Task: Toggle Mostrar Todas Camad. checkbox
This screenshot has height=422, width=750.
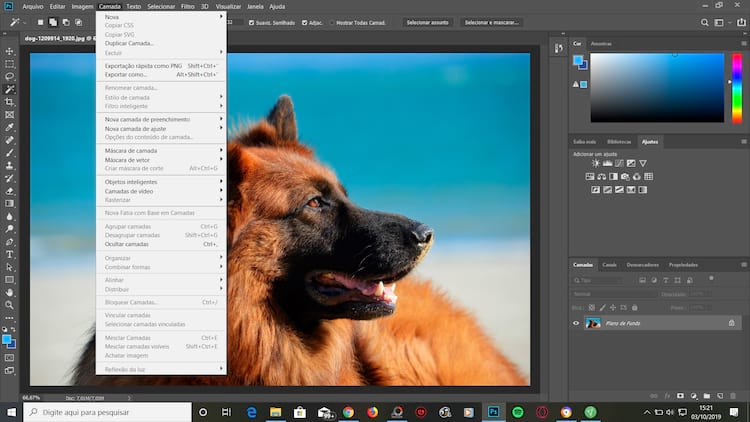Action: (x=331, y=22)
